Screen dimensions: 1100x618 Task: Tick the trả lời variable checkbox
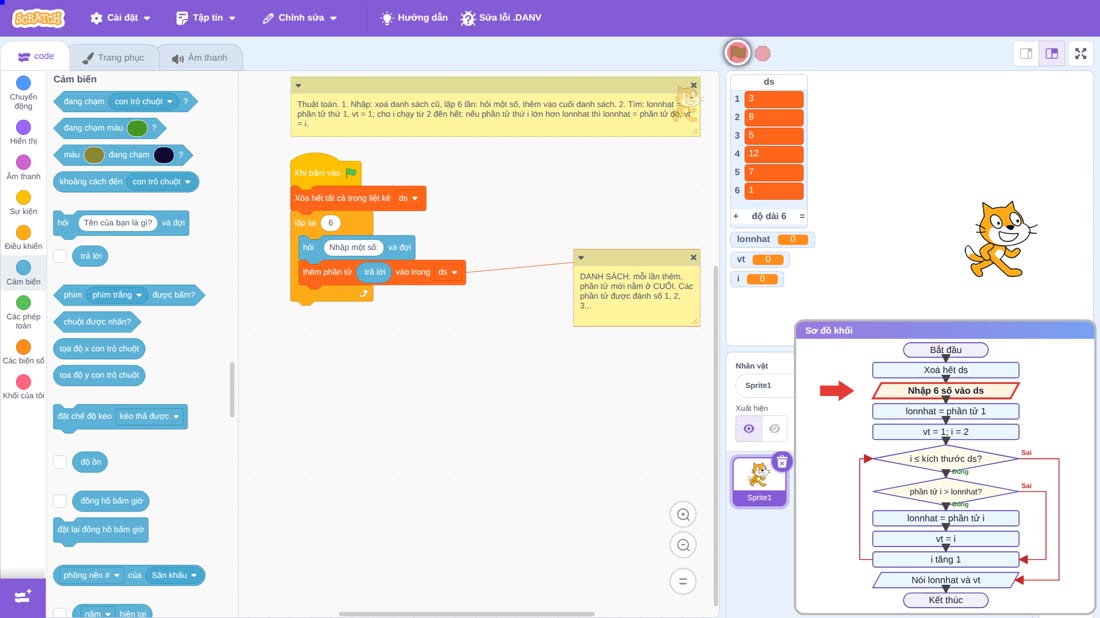60,256
